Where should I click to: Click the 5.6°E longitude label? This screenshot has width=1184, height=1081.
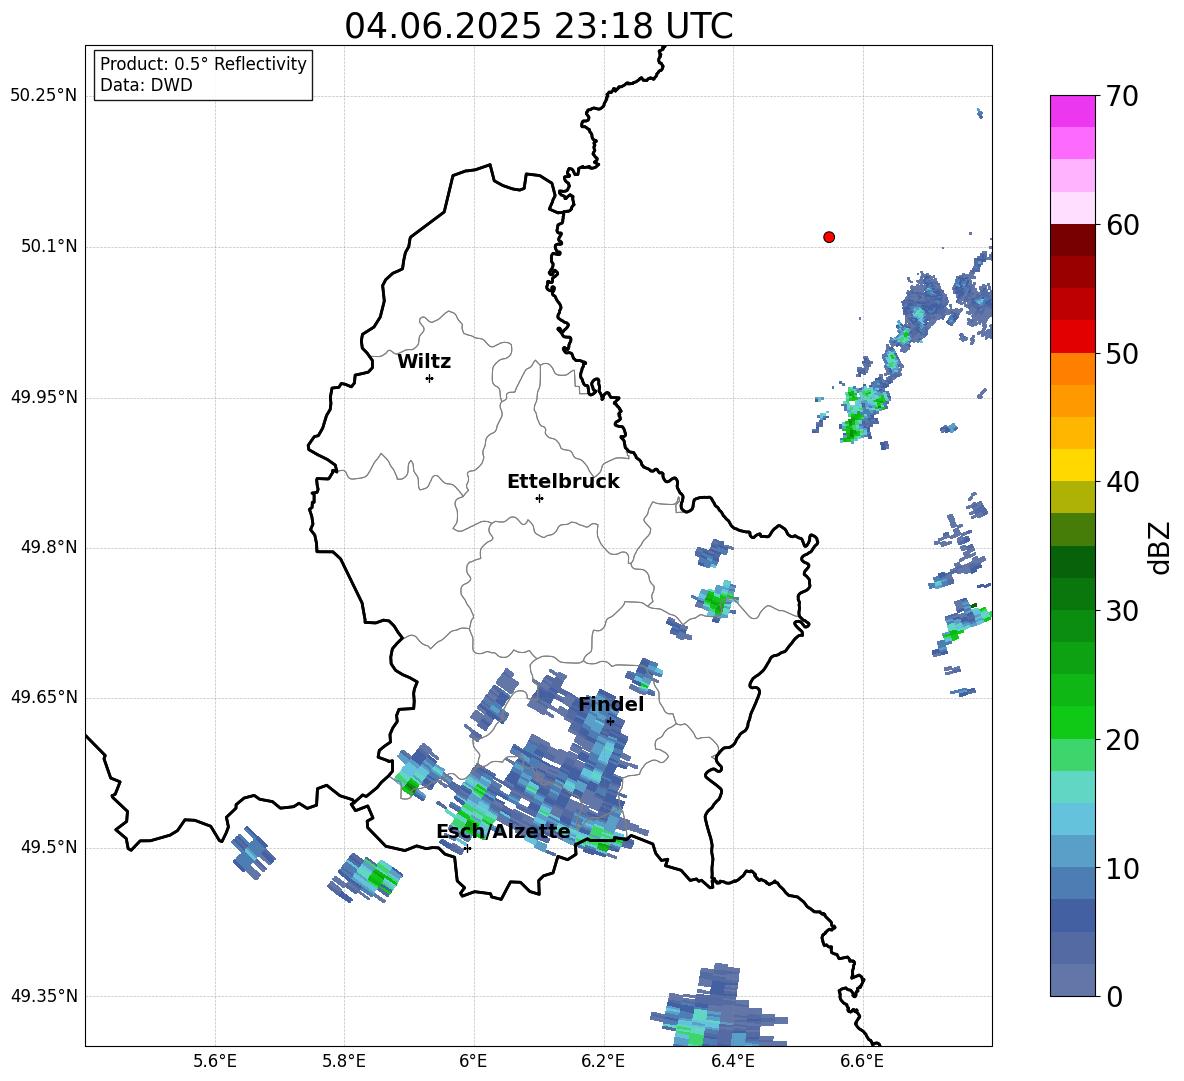215,1061
